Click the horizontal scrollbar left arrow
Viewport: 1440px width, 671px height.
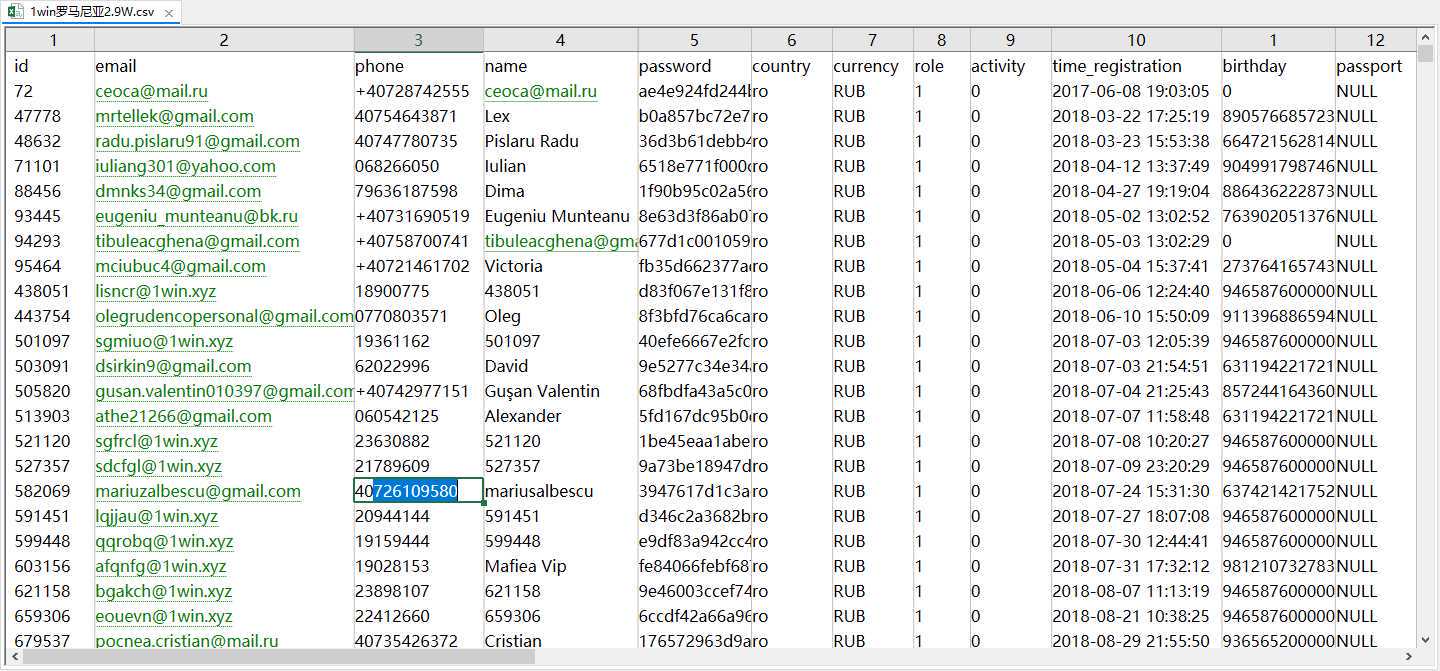(x=14, y=657)
